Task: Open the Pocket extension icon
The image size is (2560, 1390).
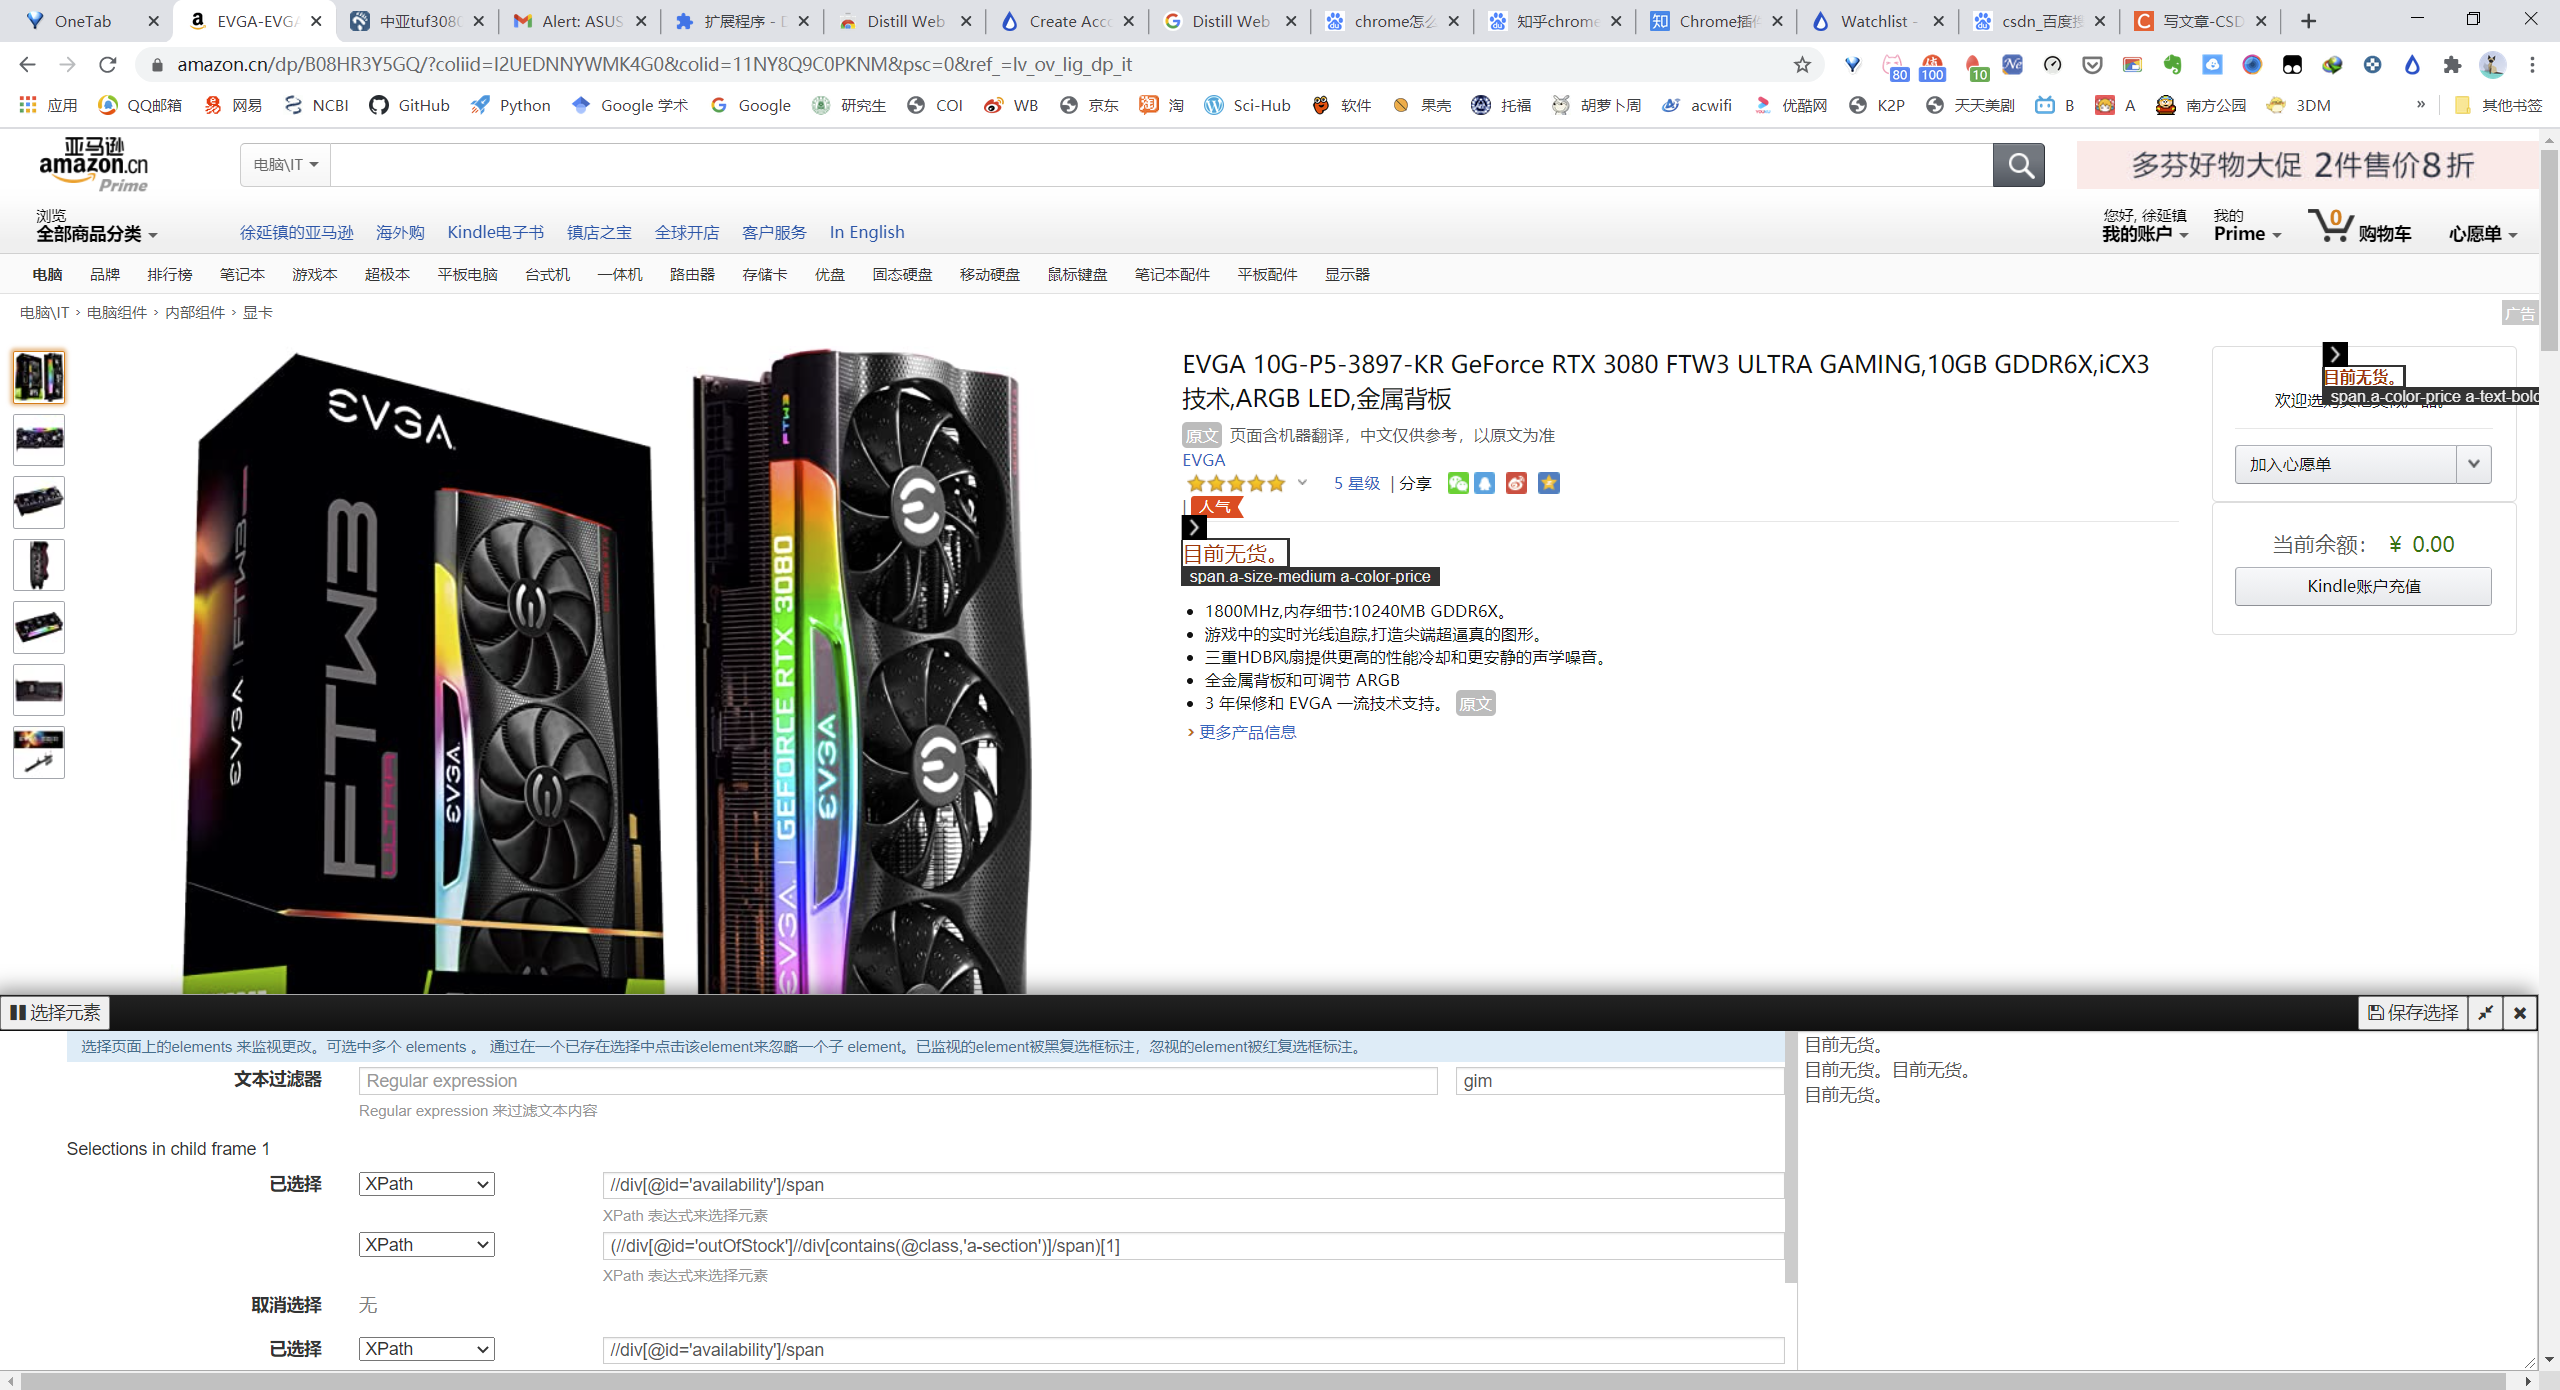Action: (2092, 65)
